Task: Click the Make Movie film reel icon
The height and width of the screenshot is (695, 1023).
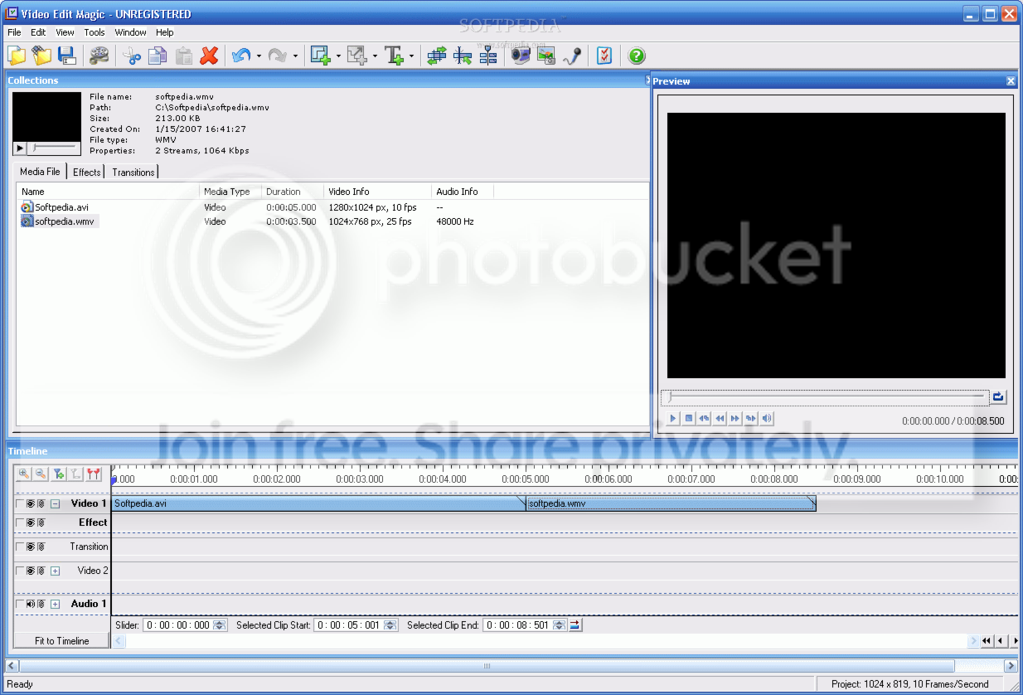Action: pyautogui.click(x=99, y=56)
